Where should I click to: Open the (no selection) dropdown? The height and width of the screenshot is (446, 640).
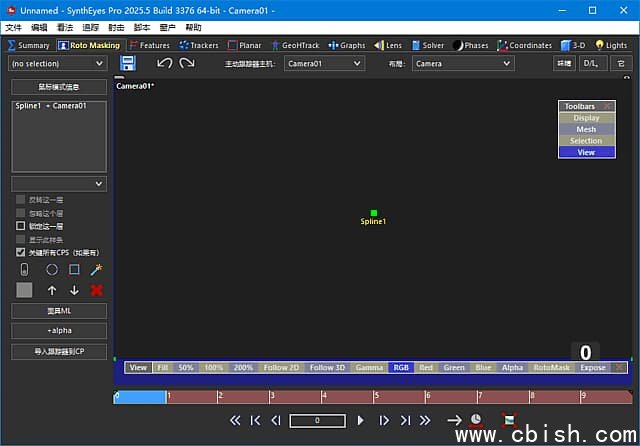[58, 64]
